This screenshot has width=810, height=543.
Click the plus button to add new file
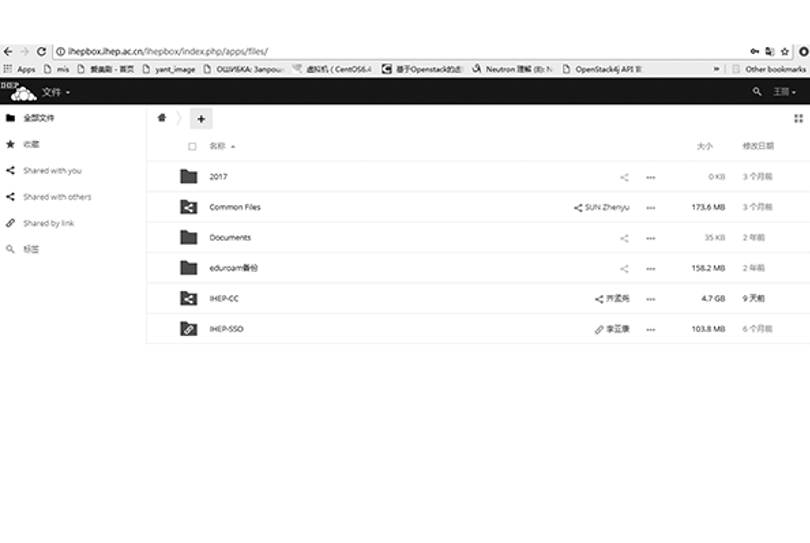click(x=200, y=119)
